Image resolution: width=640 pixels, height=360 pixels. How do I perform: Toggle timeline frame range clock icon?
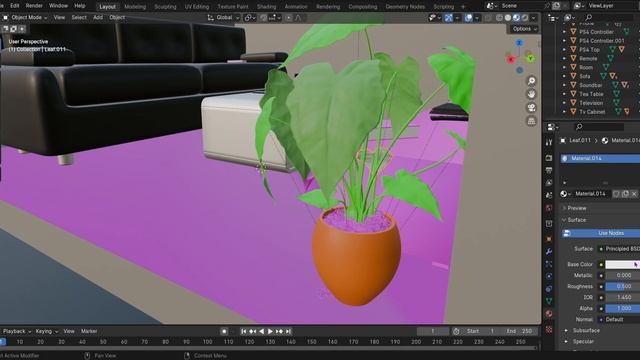point(456,331)
